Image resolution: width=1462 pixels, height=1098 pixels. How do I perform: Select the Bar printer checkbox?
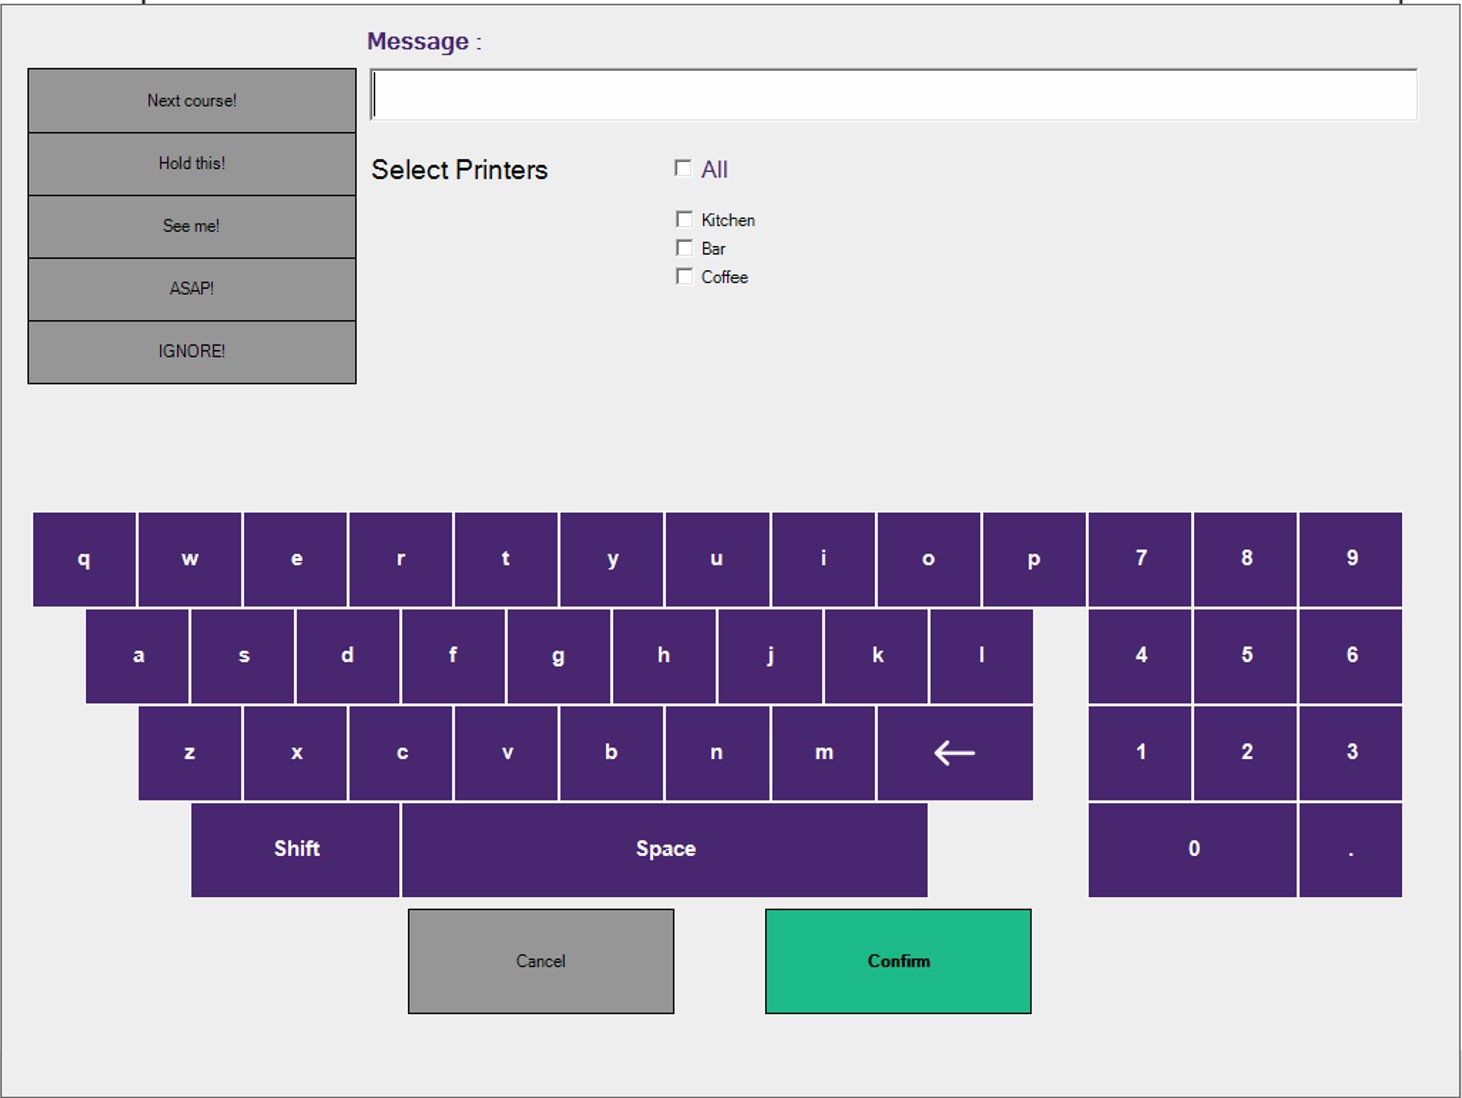point(684,248)
